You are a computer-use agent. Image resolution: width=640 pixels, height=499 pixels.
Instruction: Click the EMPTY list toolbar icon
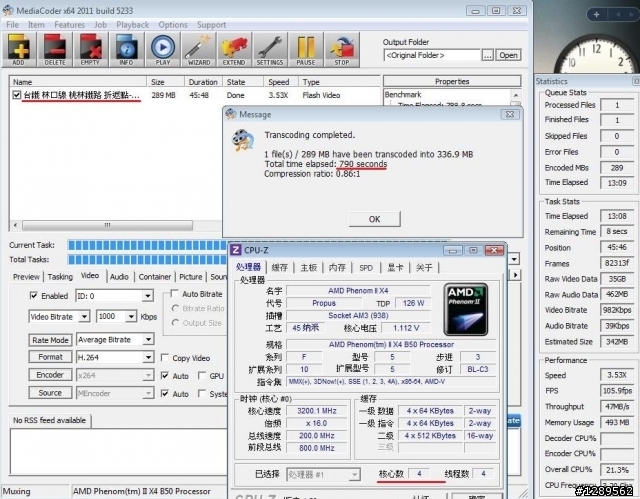point(90,49)
